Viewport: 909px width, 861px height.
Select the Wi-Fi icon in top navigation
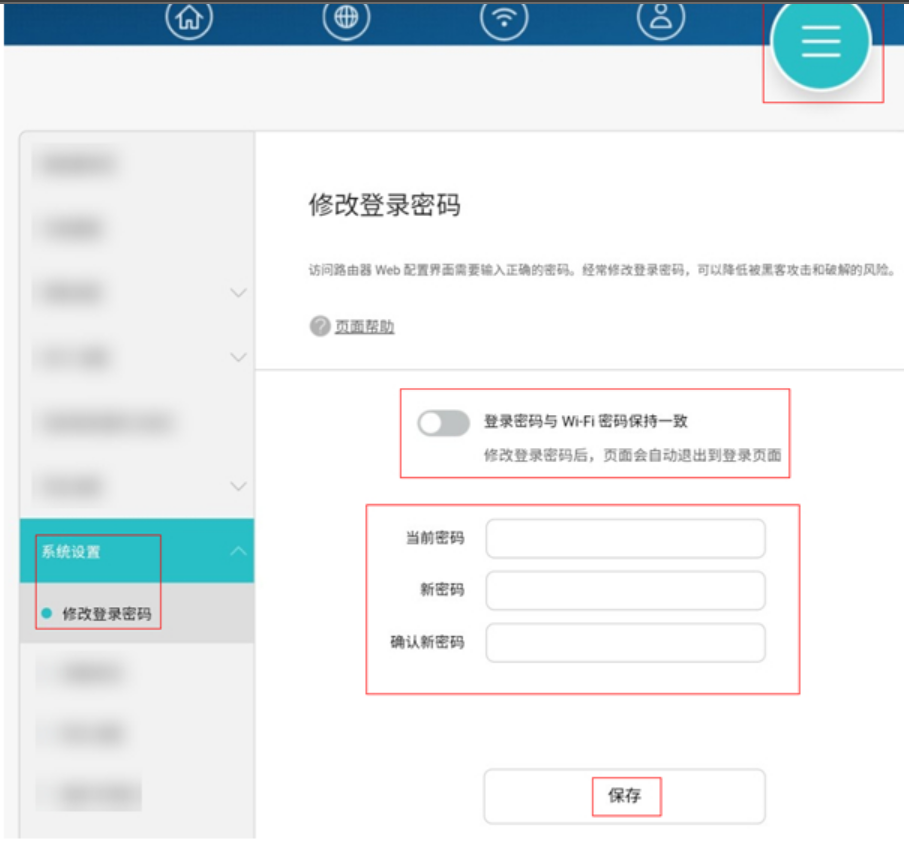(504, 19)
